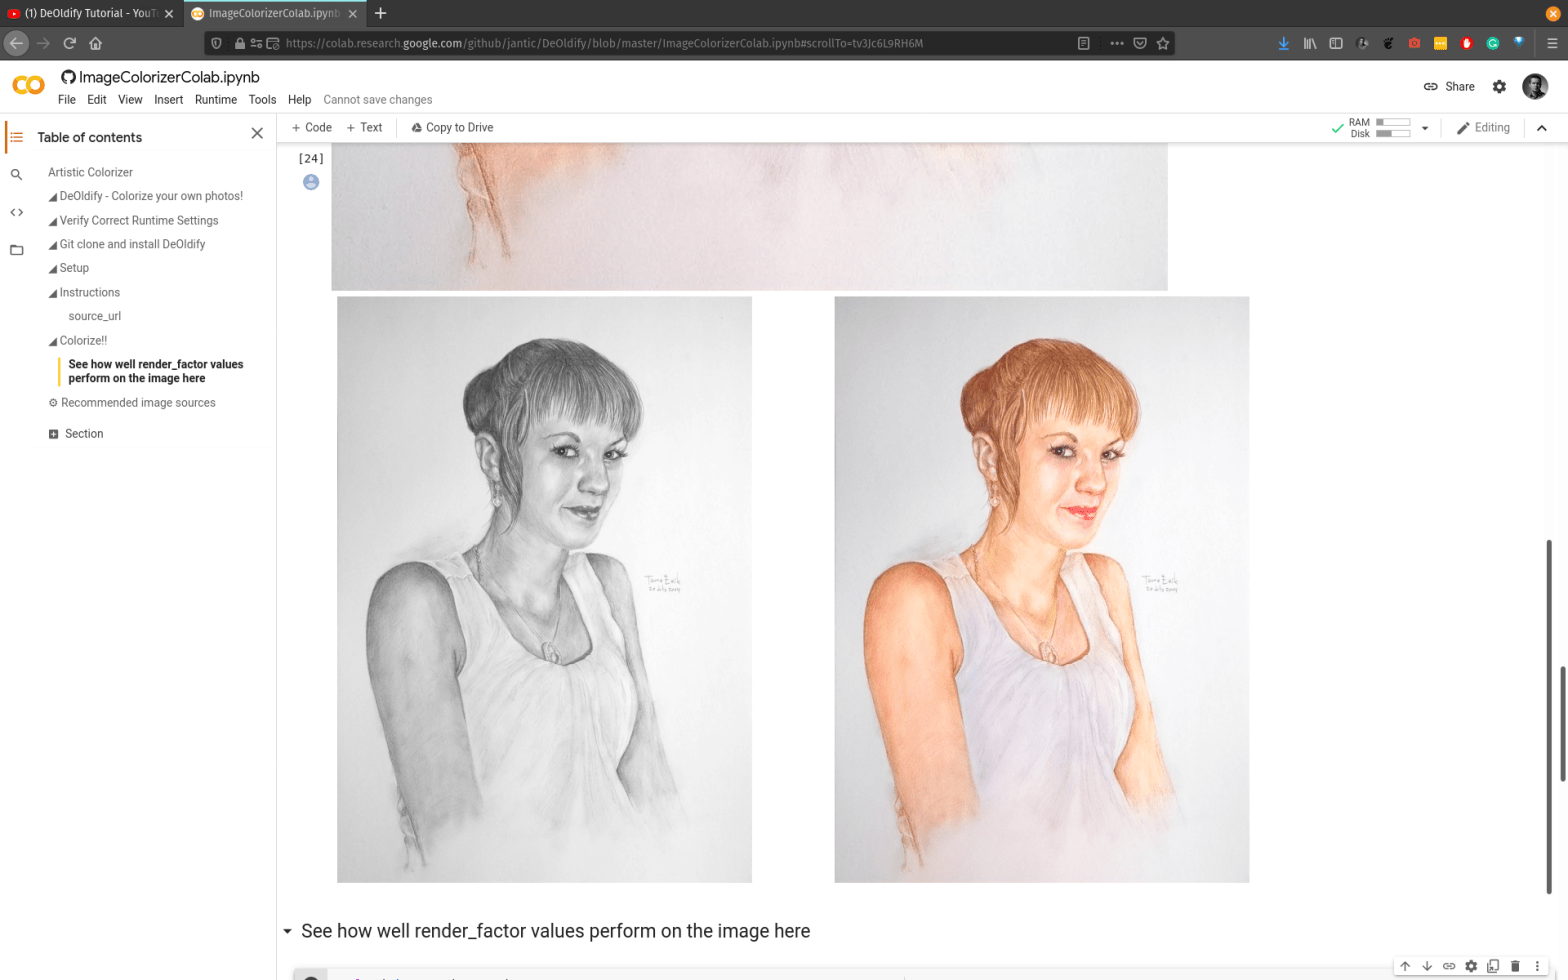The image size is (1568, 980).
Task: Click Copy to Drive button
Action: tap(452, 128)
